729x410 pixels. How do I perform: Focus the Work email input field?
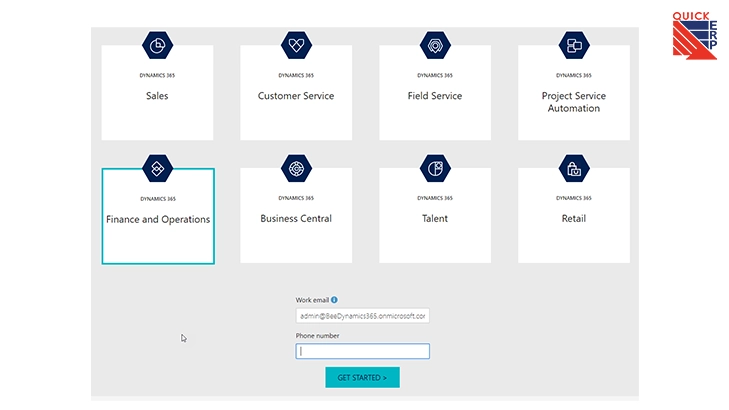click(x=363, y=316)
